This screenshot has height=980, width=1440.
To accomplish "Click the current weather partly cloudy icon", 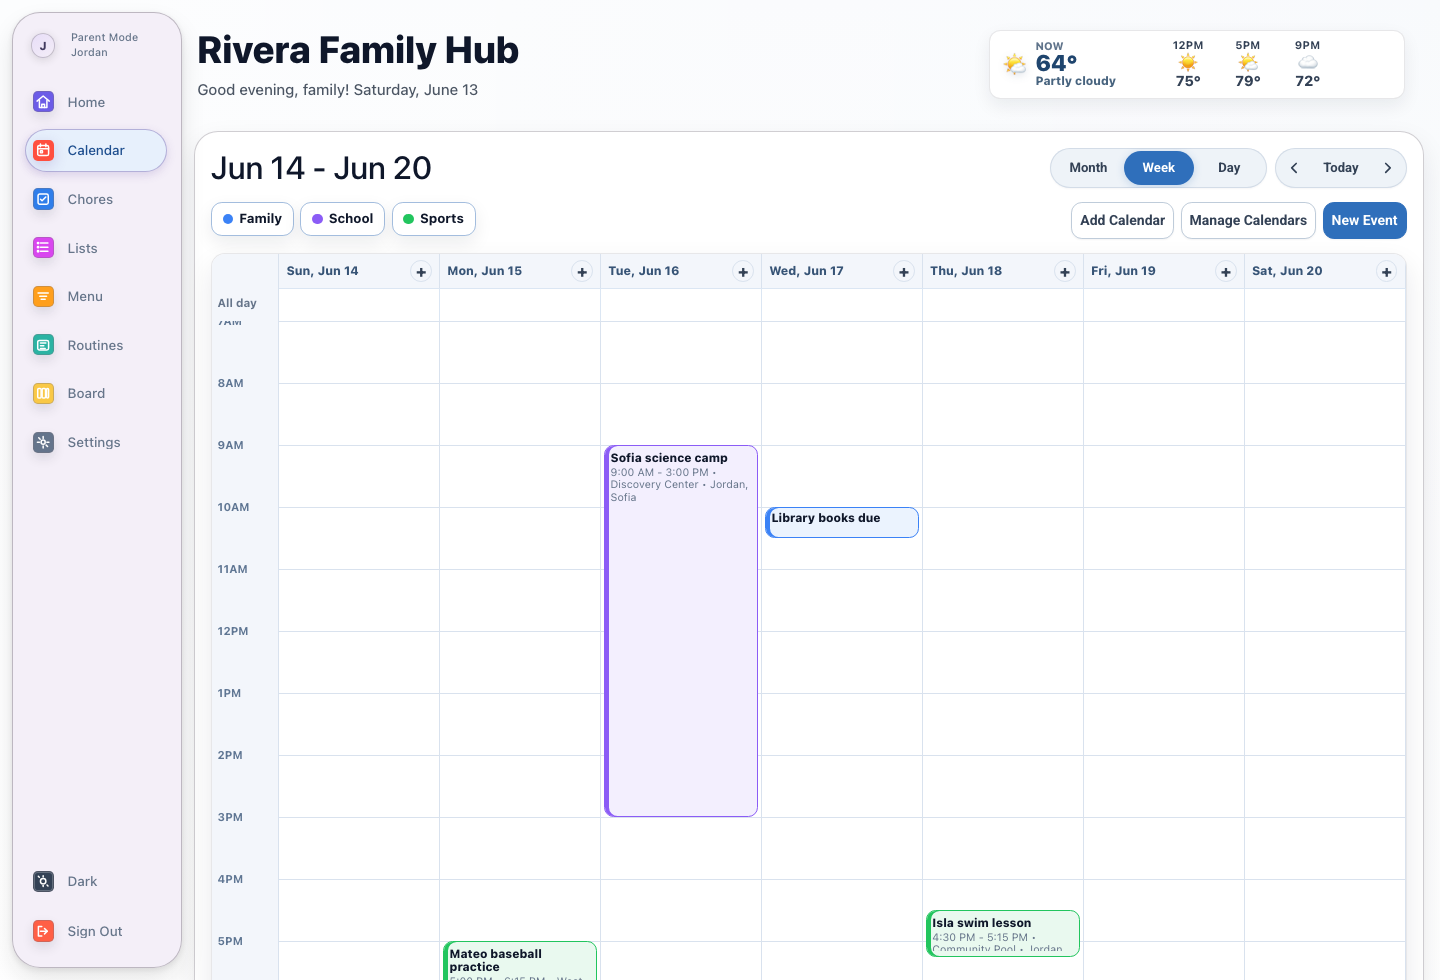I will 1015,64.
